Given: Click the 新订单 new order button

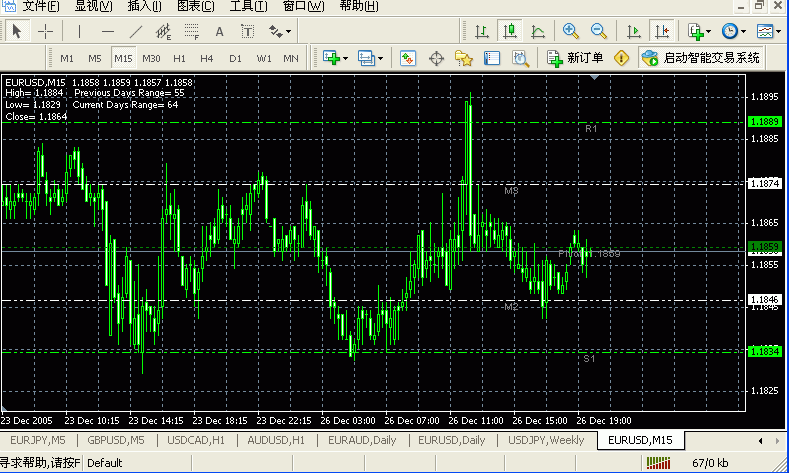Looking at the screenshot, I should coord(575,58).
